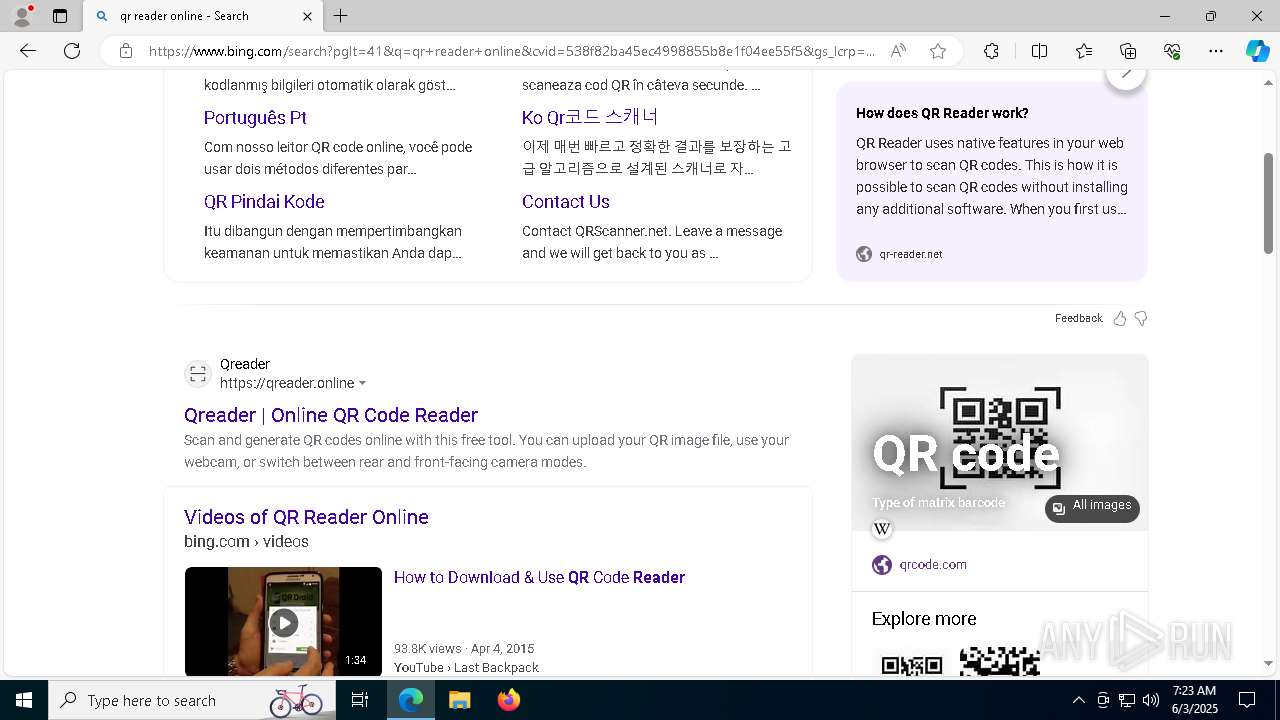Viewport: 1280px width, 720px height.
Task: Expand the qreader.online URL dropdown arrow
Action: (362, 383)
